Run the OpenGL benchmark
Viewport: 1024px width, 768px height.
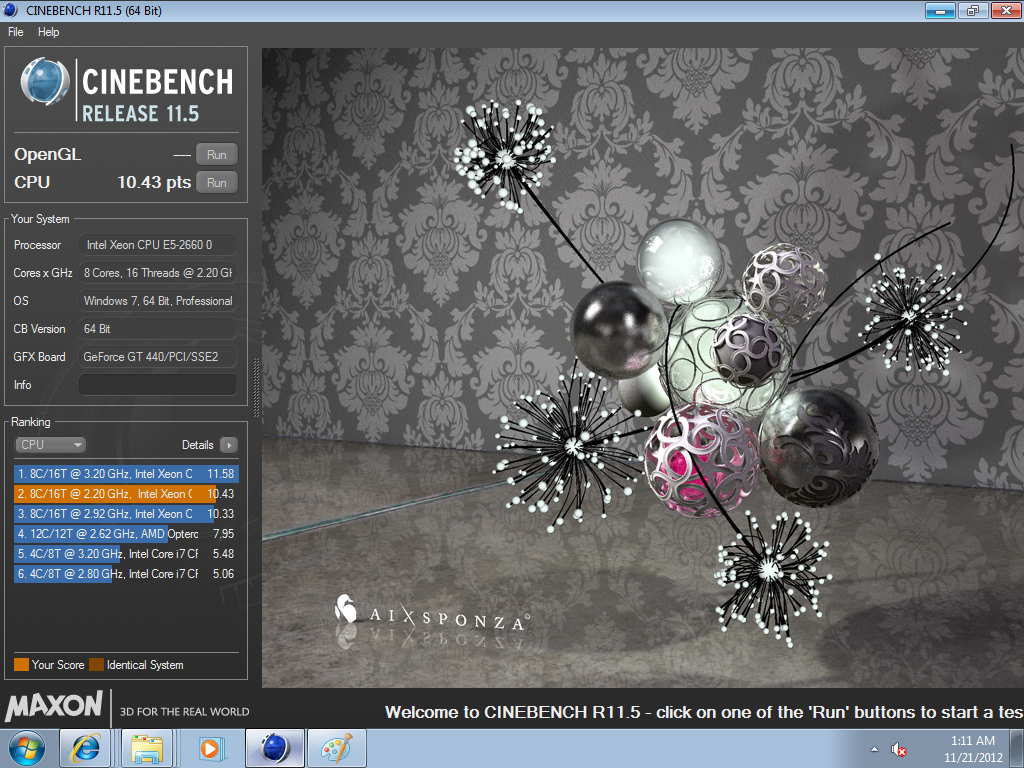(x=217, y=155)
